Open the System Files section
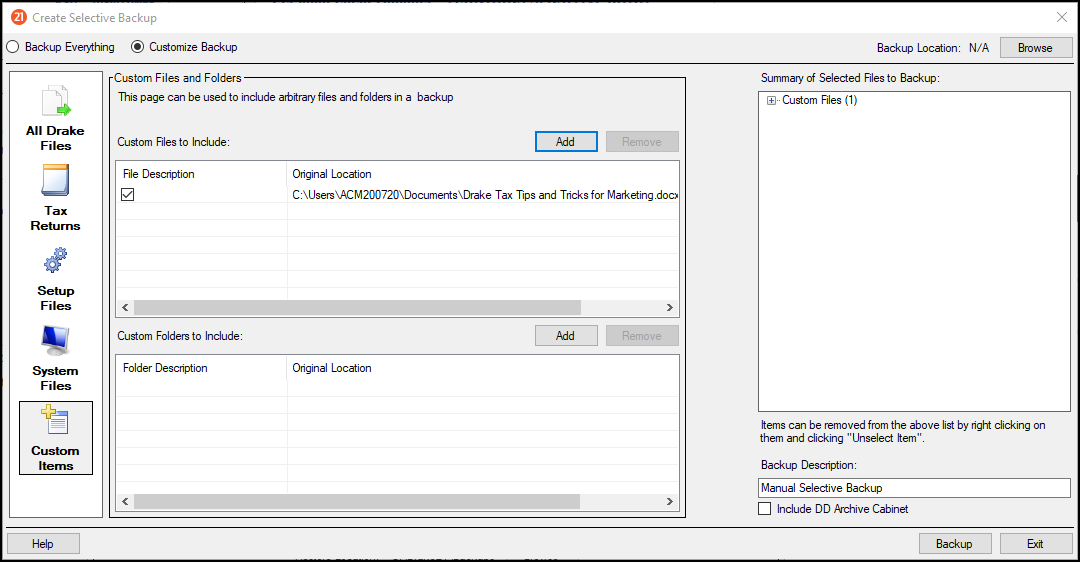Image resolution: width=1080 pixels, height=562 pixels. 55,358
